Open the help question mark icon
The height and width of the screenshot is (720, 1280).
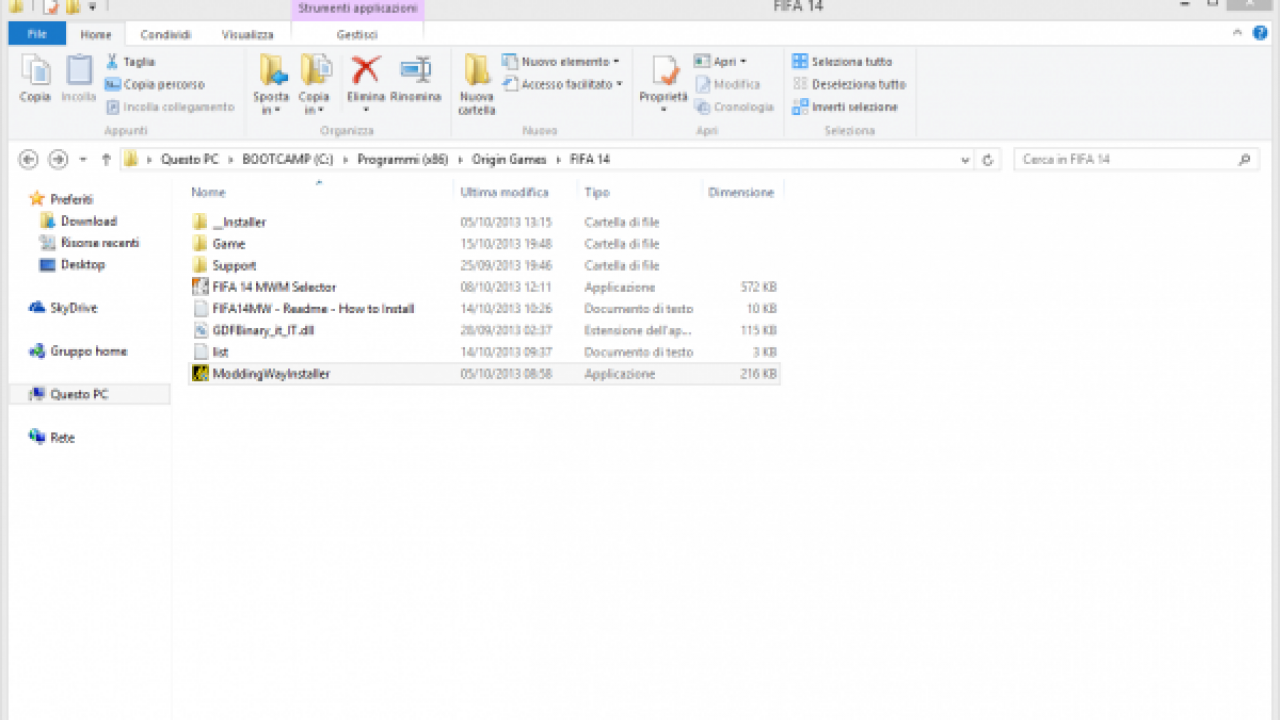[x=1260, y=33]
